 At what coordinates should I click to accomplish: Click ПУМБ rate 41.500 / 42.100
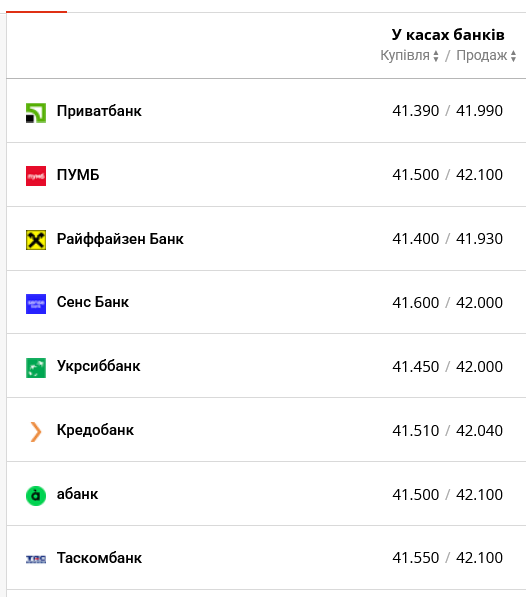448,175
